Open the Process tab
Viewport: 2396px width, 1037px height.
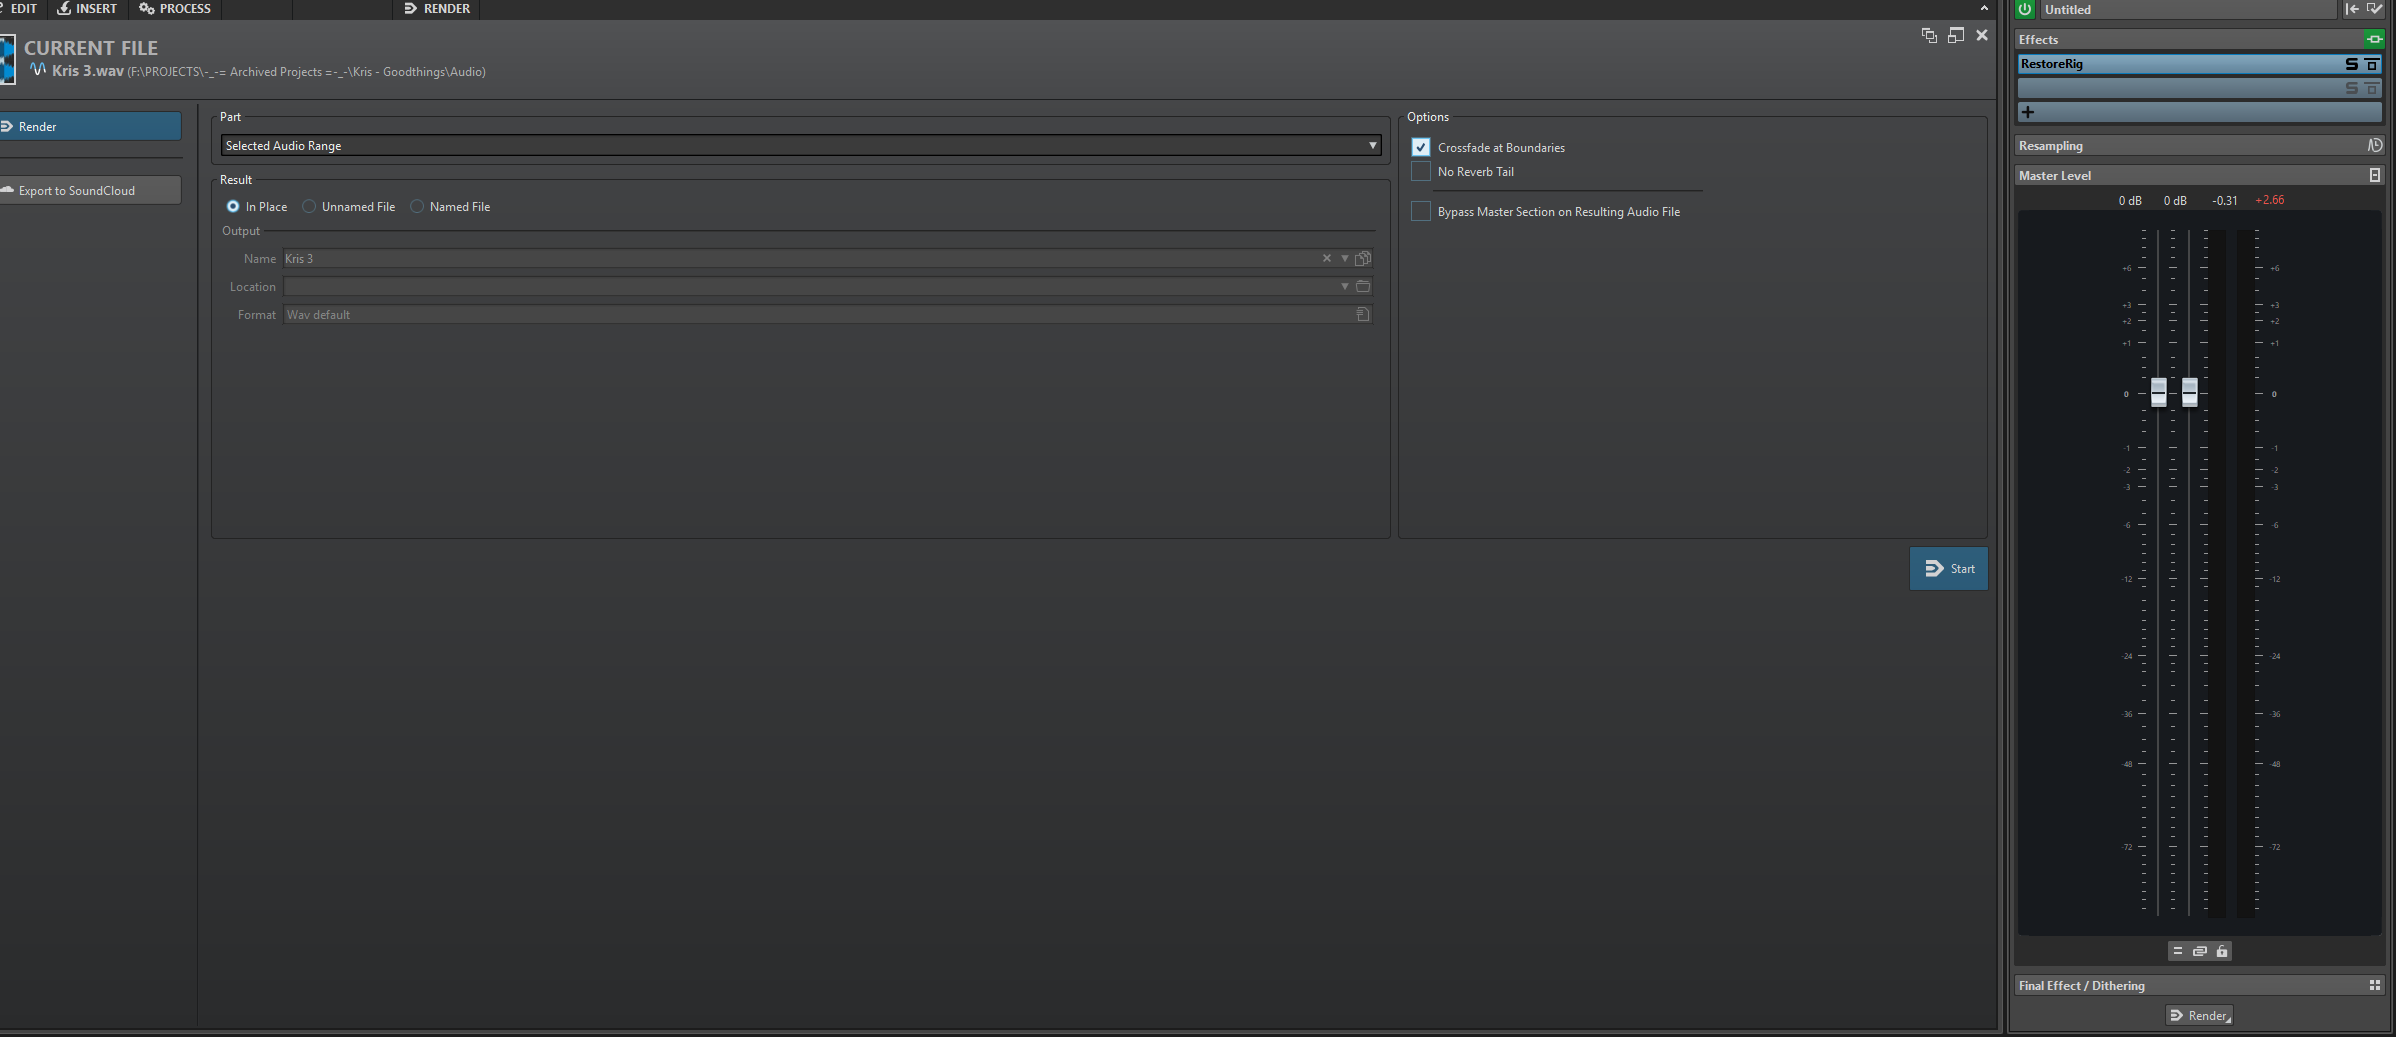coord(175,9)
